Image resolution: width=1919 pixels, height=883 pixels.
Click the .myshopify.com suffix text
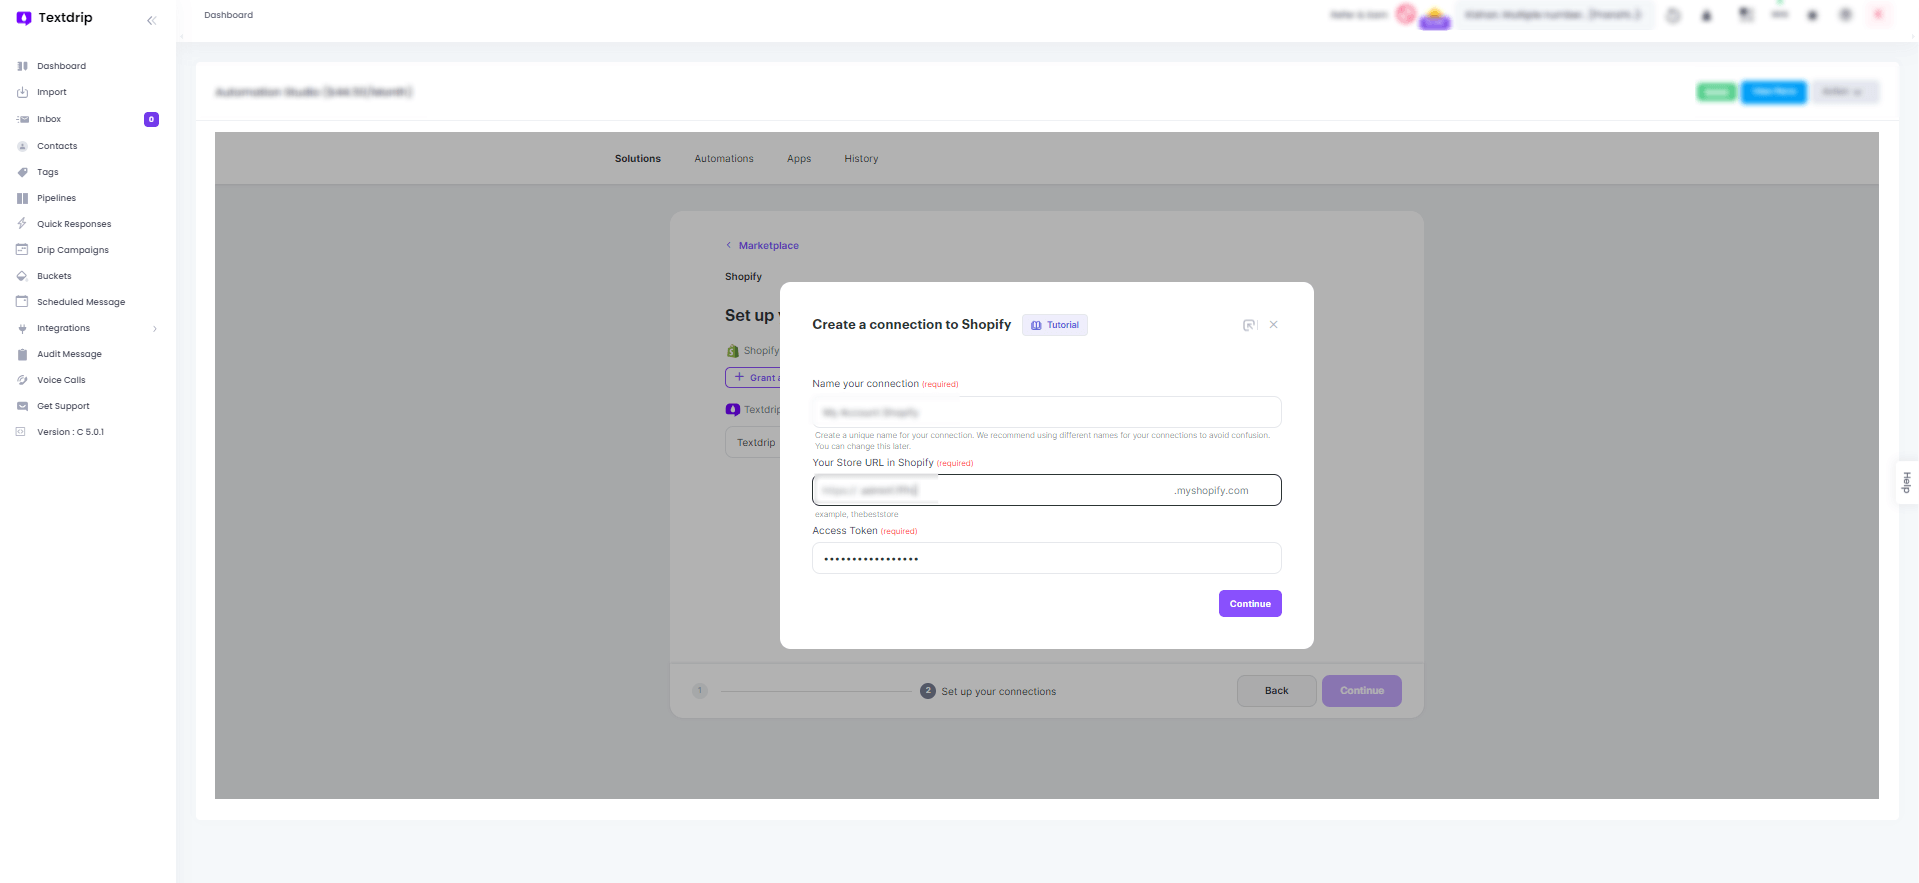point(1212,491)
